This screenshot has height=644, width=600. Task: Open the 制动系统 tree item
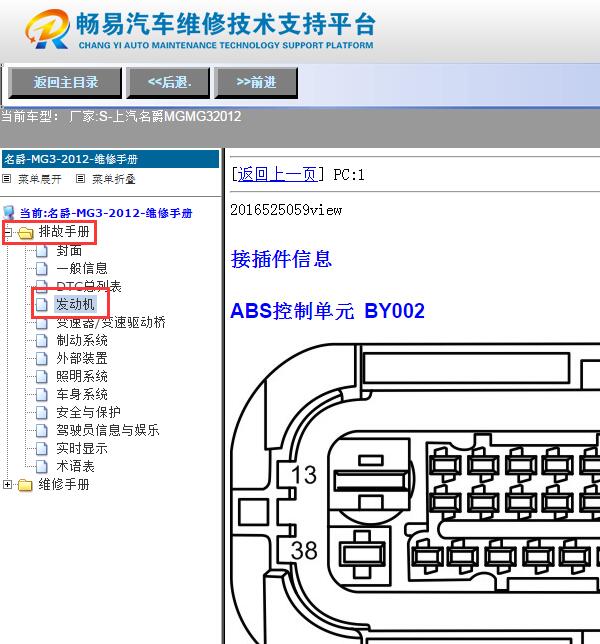[82, 340]
